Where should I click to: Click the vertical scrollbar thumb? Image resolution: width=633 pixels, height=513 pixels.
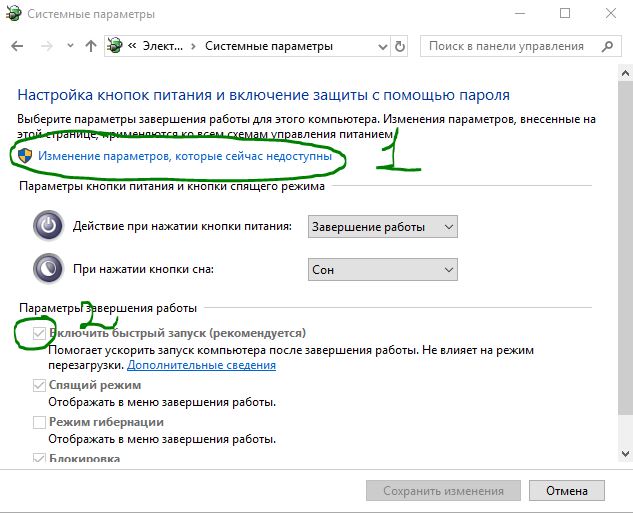tap(625, 247)
